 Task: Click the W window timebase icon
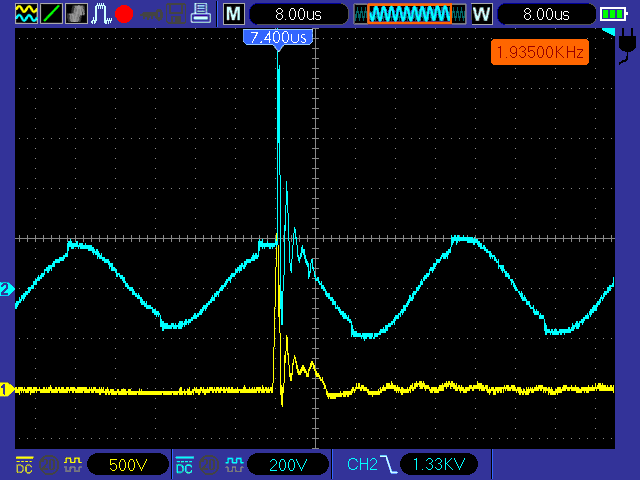[481, 14]
